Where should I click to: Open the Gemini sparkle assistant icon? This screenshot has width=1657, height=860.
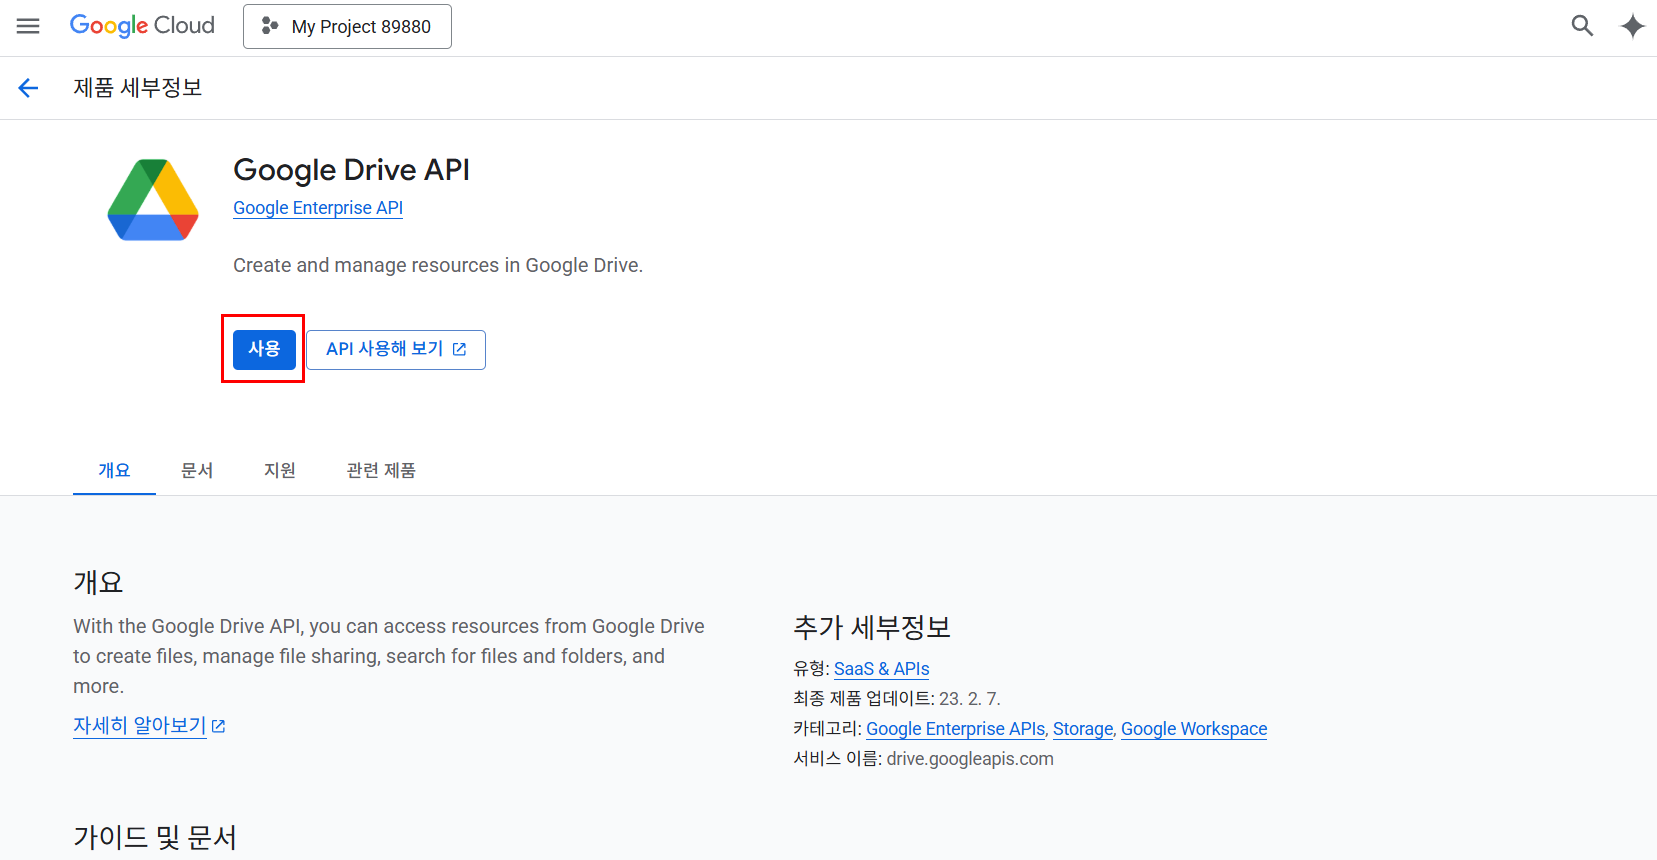[1632, 26]
